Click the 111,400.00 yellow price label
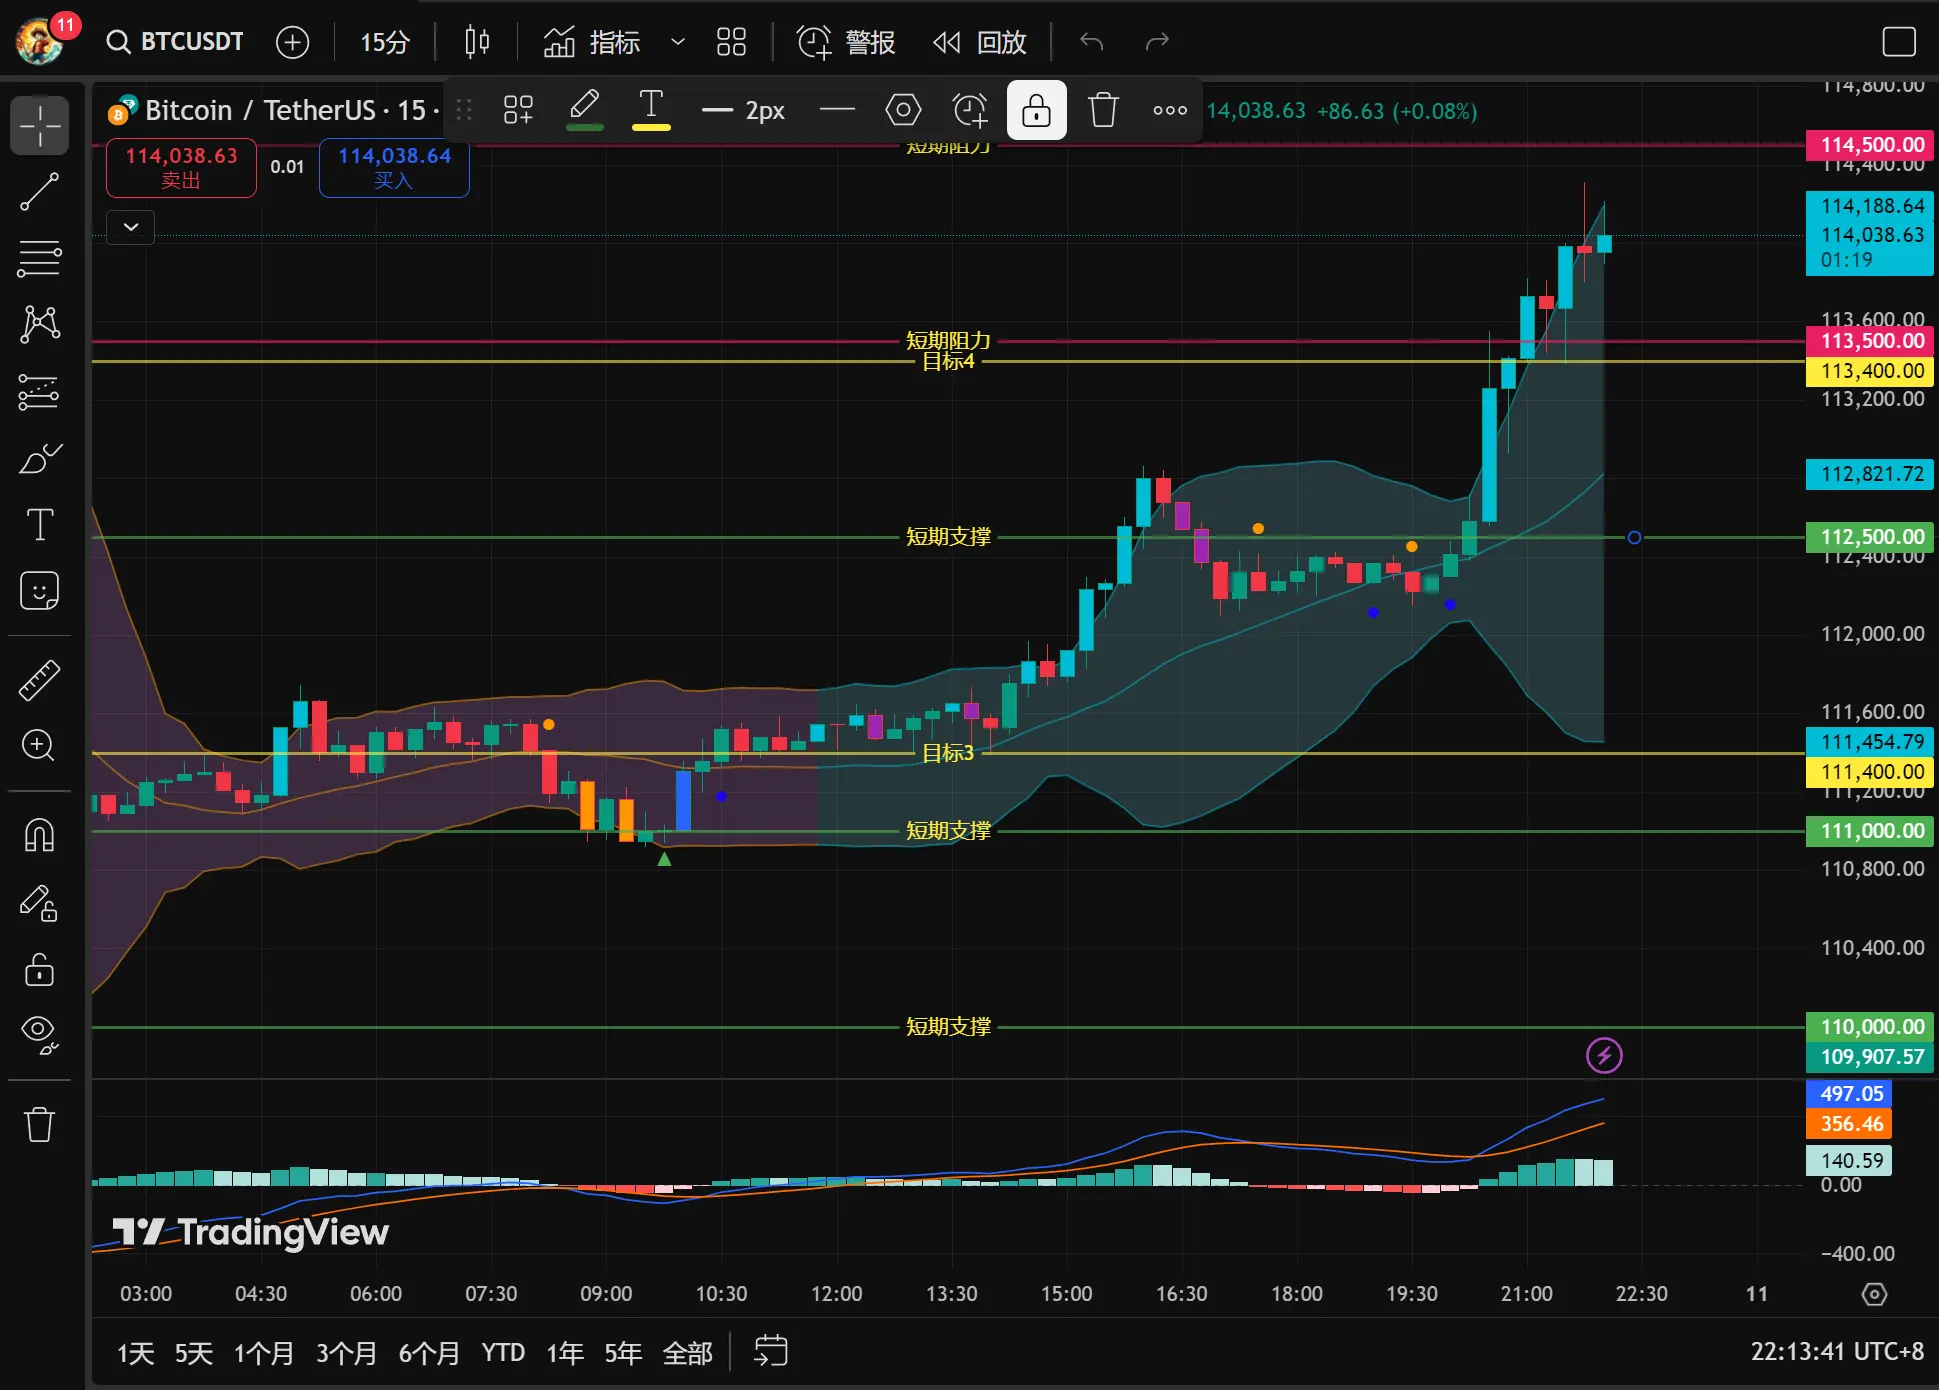 coord(1870,772)
